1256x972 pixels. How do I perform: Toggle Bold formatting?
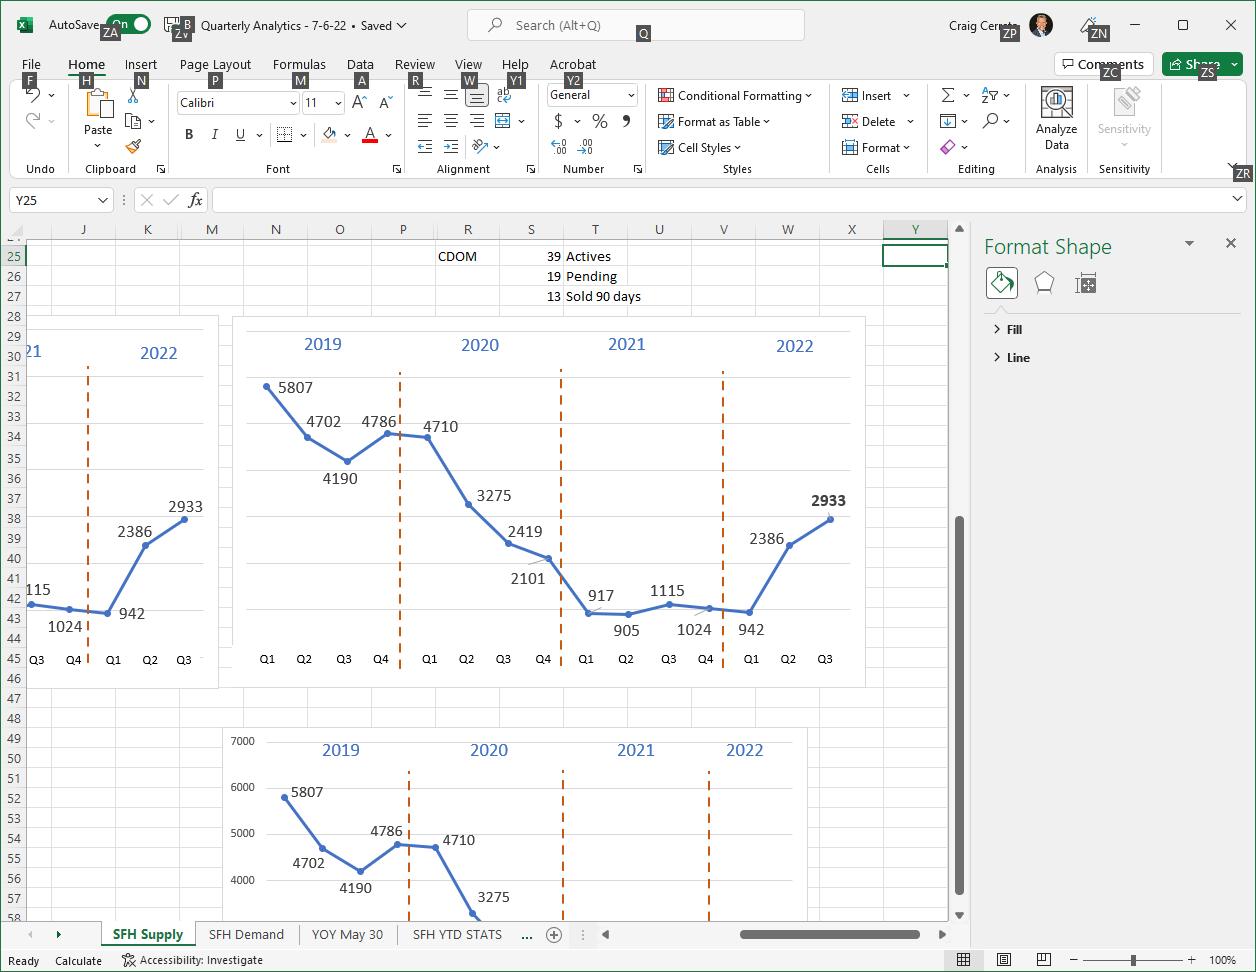(189, 134)
